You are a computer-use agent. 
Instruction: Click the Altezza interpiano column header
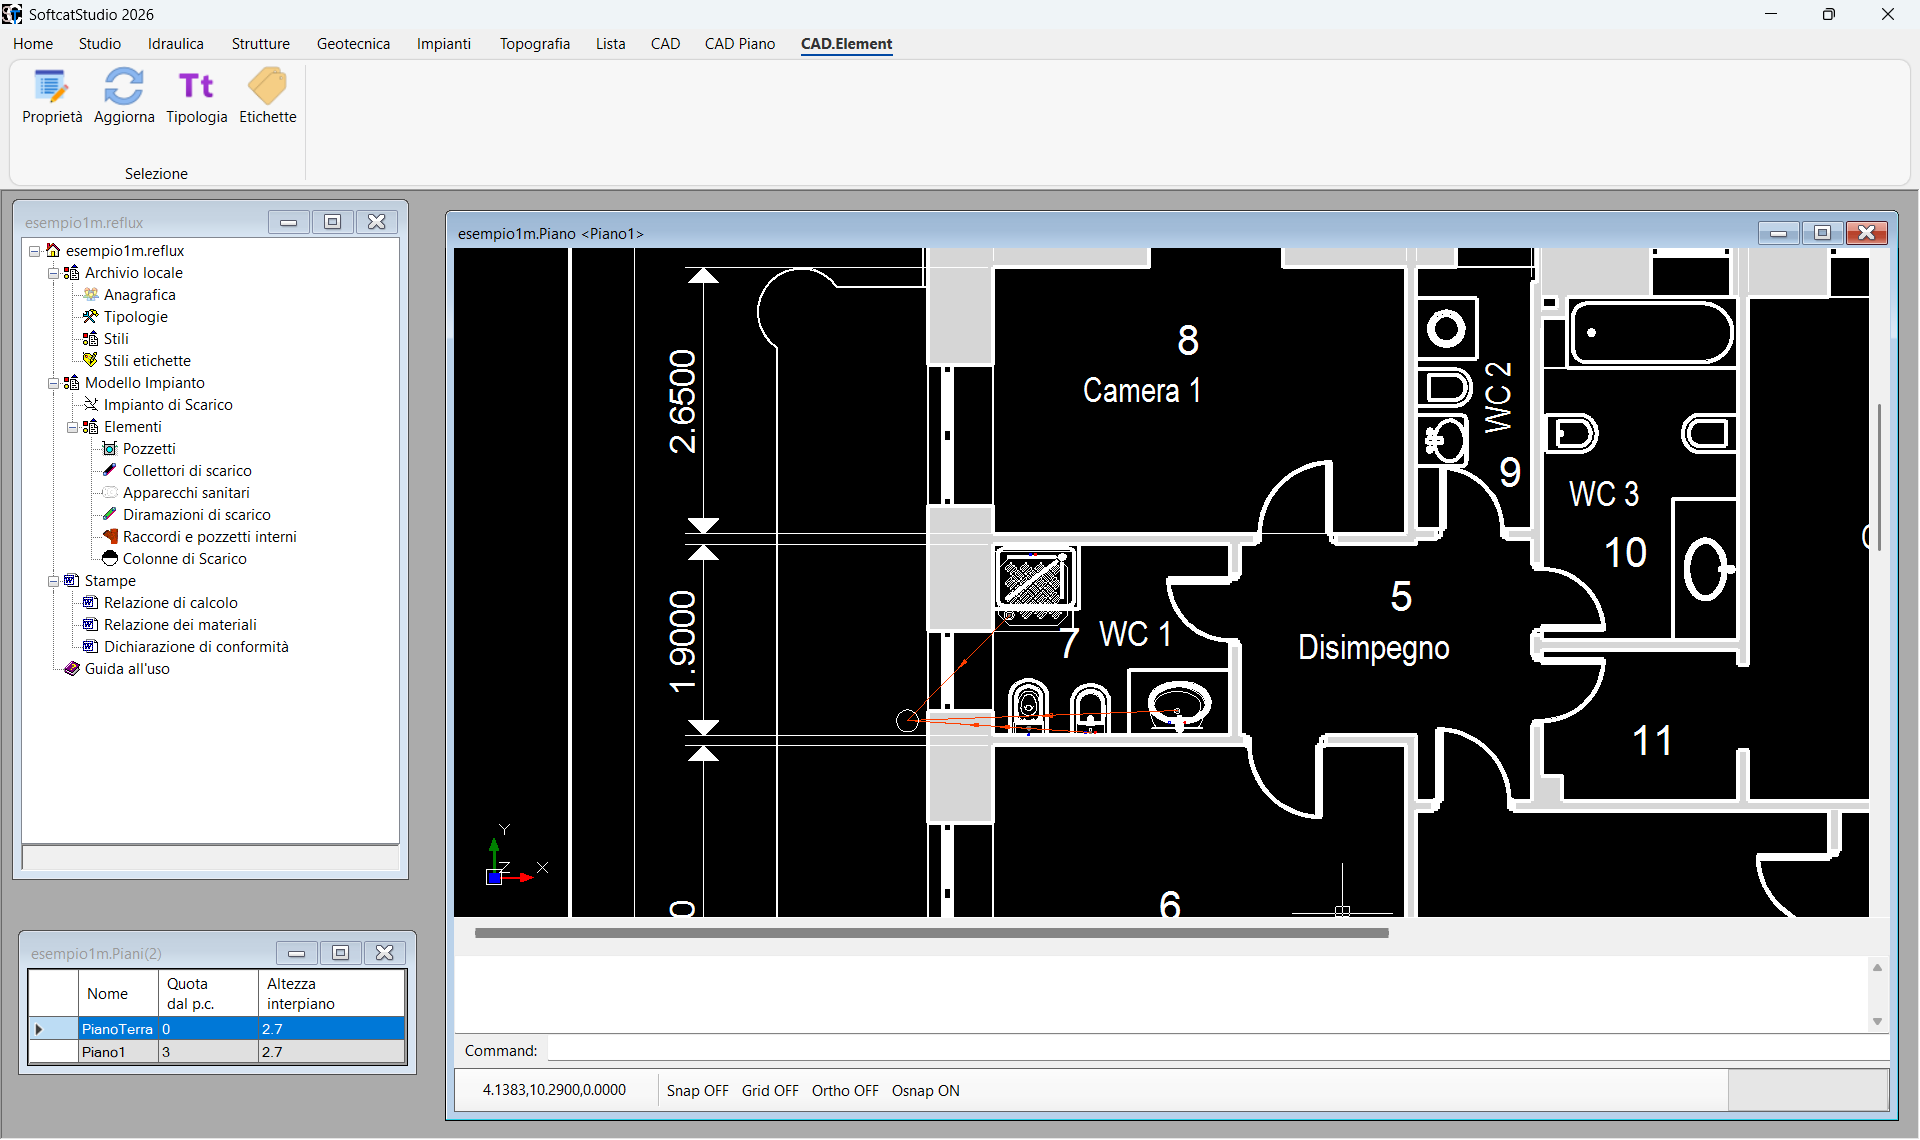pos(331,994)
